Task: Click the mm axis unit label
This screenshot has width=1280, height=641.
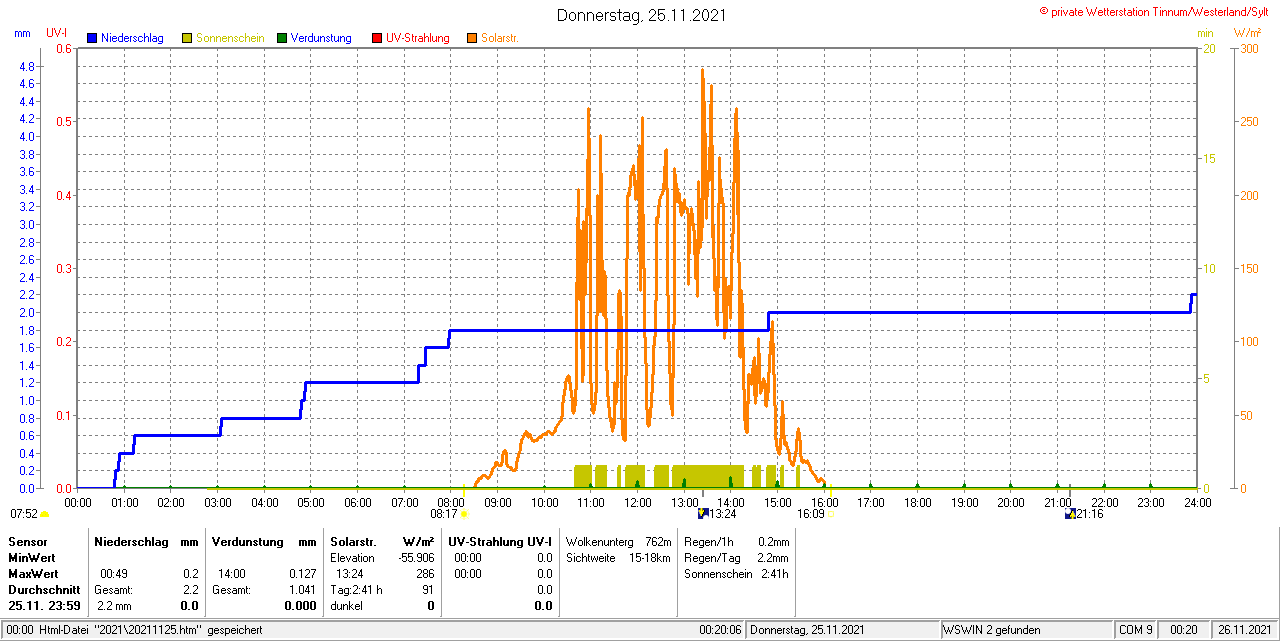Action: (x=23, y=33)
